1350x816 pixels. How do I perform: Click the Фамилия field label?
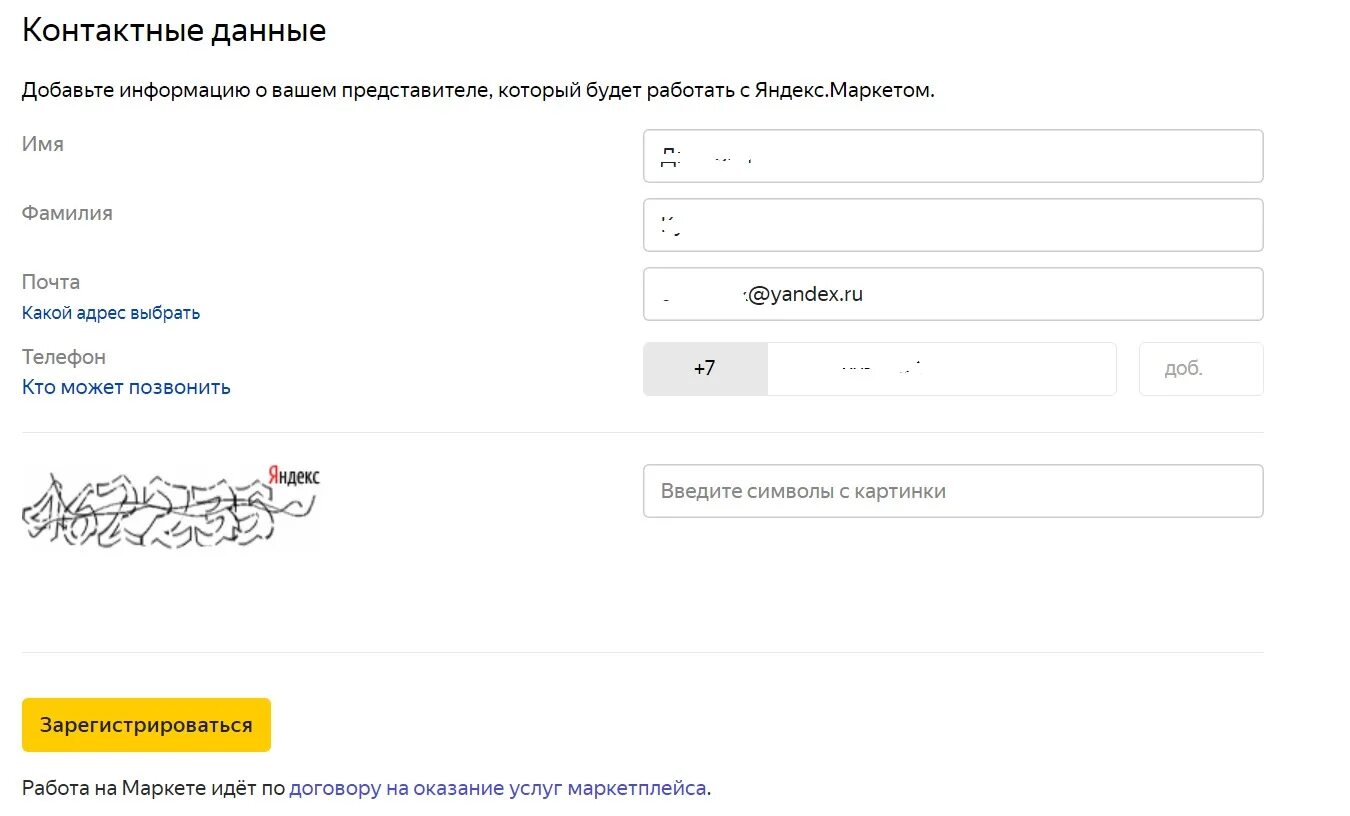(67, 213)
